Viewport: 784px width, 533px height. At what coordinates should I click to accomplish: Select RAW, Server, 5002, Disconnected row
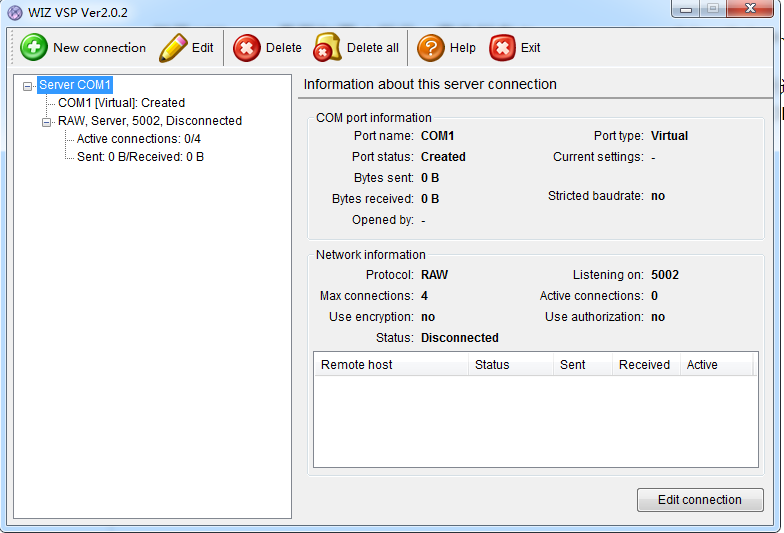pos(150,121)
